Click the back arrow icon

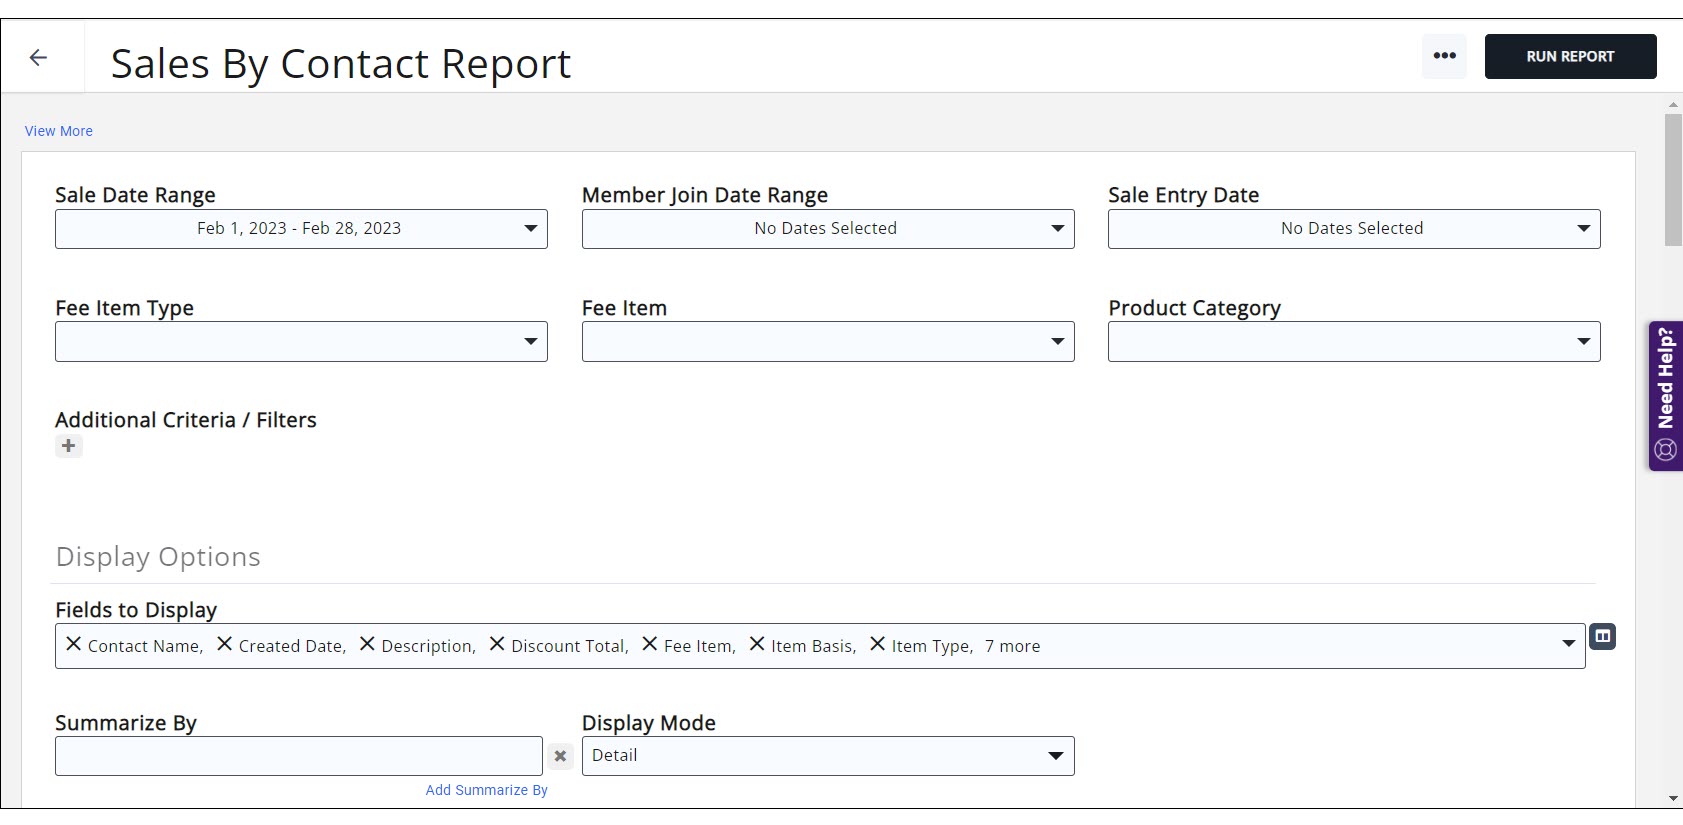point(39,58)
